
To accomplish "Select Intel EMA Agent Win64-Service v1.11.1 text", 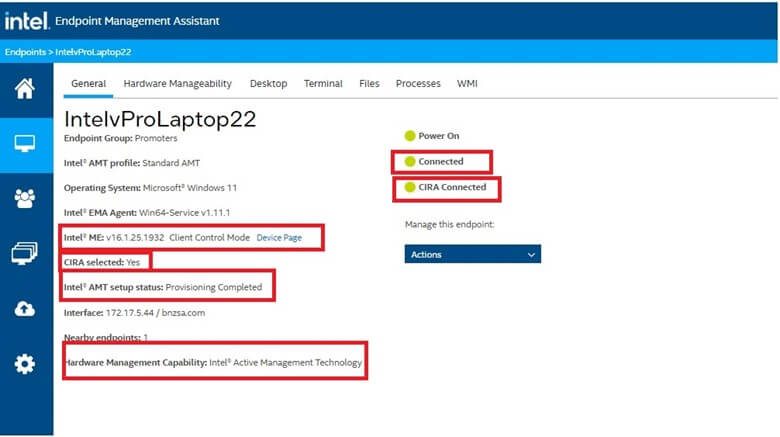I will (x=147, y=213).
